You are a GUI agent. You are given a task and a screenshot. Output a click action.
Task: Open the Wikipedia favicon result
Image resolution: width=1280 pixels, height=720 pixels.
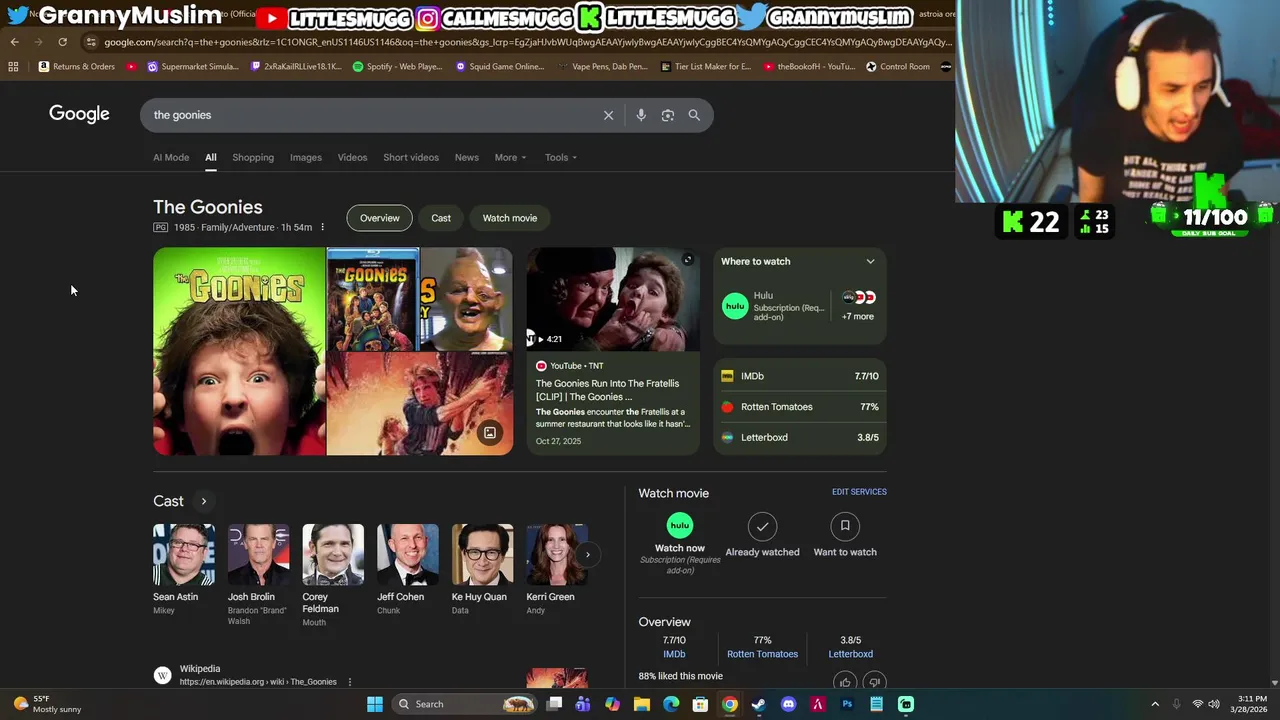(163, 675)
